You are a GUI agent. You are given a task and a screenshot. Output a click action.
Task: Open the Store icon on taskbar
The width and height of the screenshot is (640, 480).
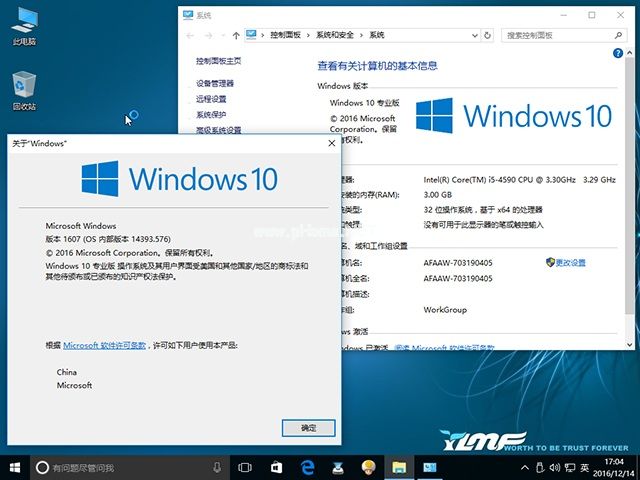click(x=276, y=468)
